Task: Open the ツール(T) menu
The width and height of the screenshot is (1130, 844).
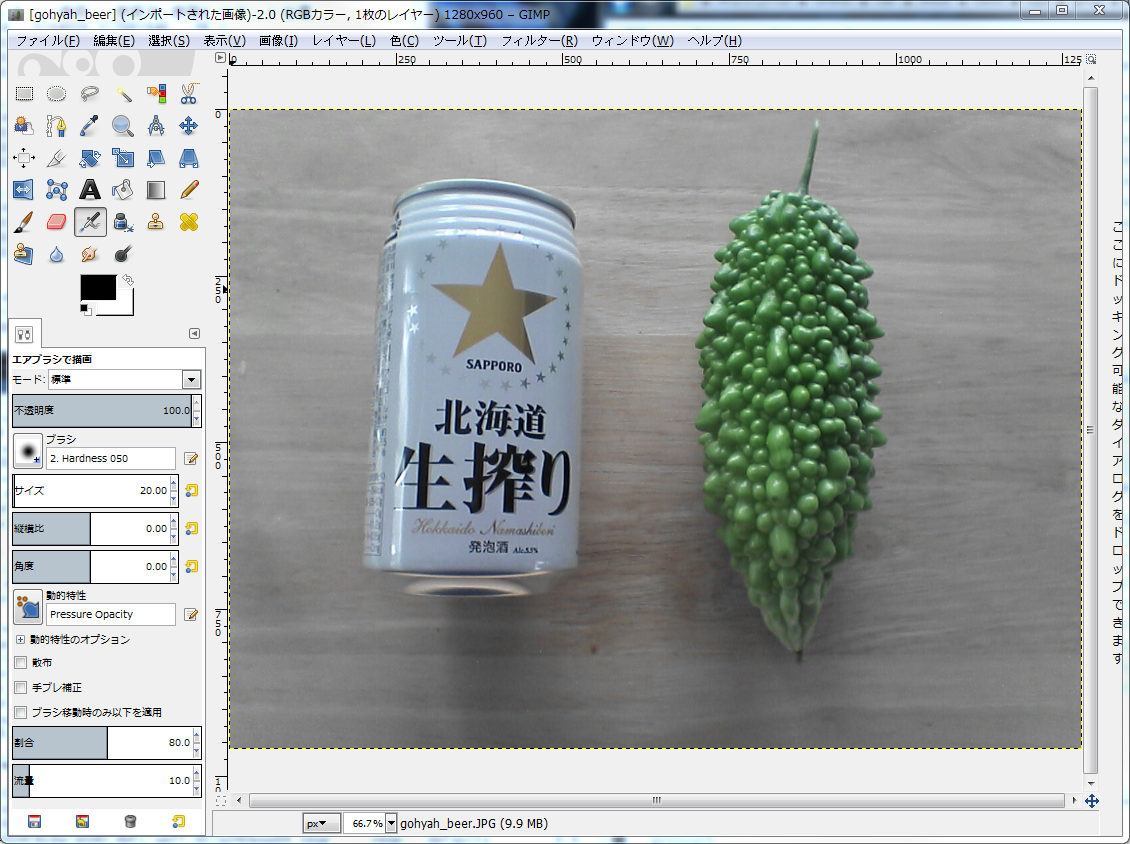Action: tap(460, 40)
